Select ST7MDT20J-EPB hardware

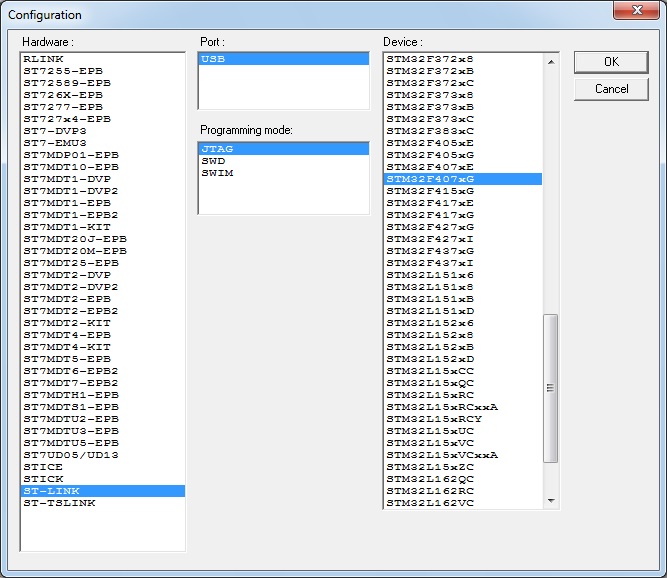click(x=103, y=239)
